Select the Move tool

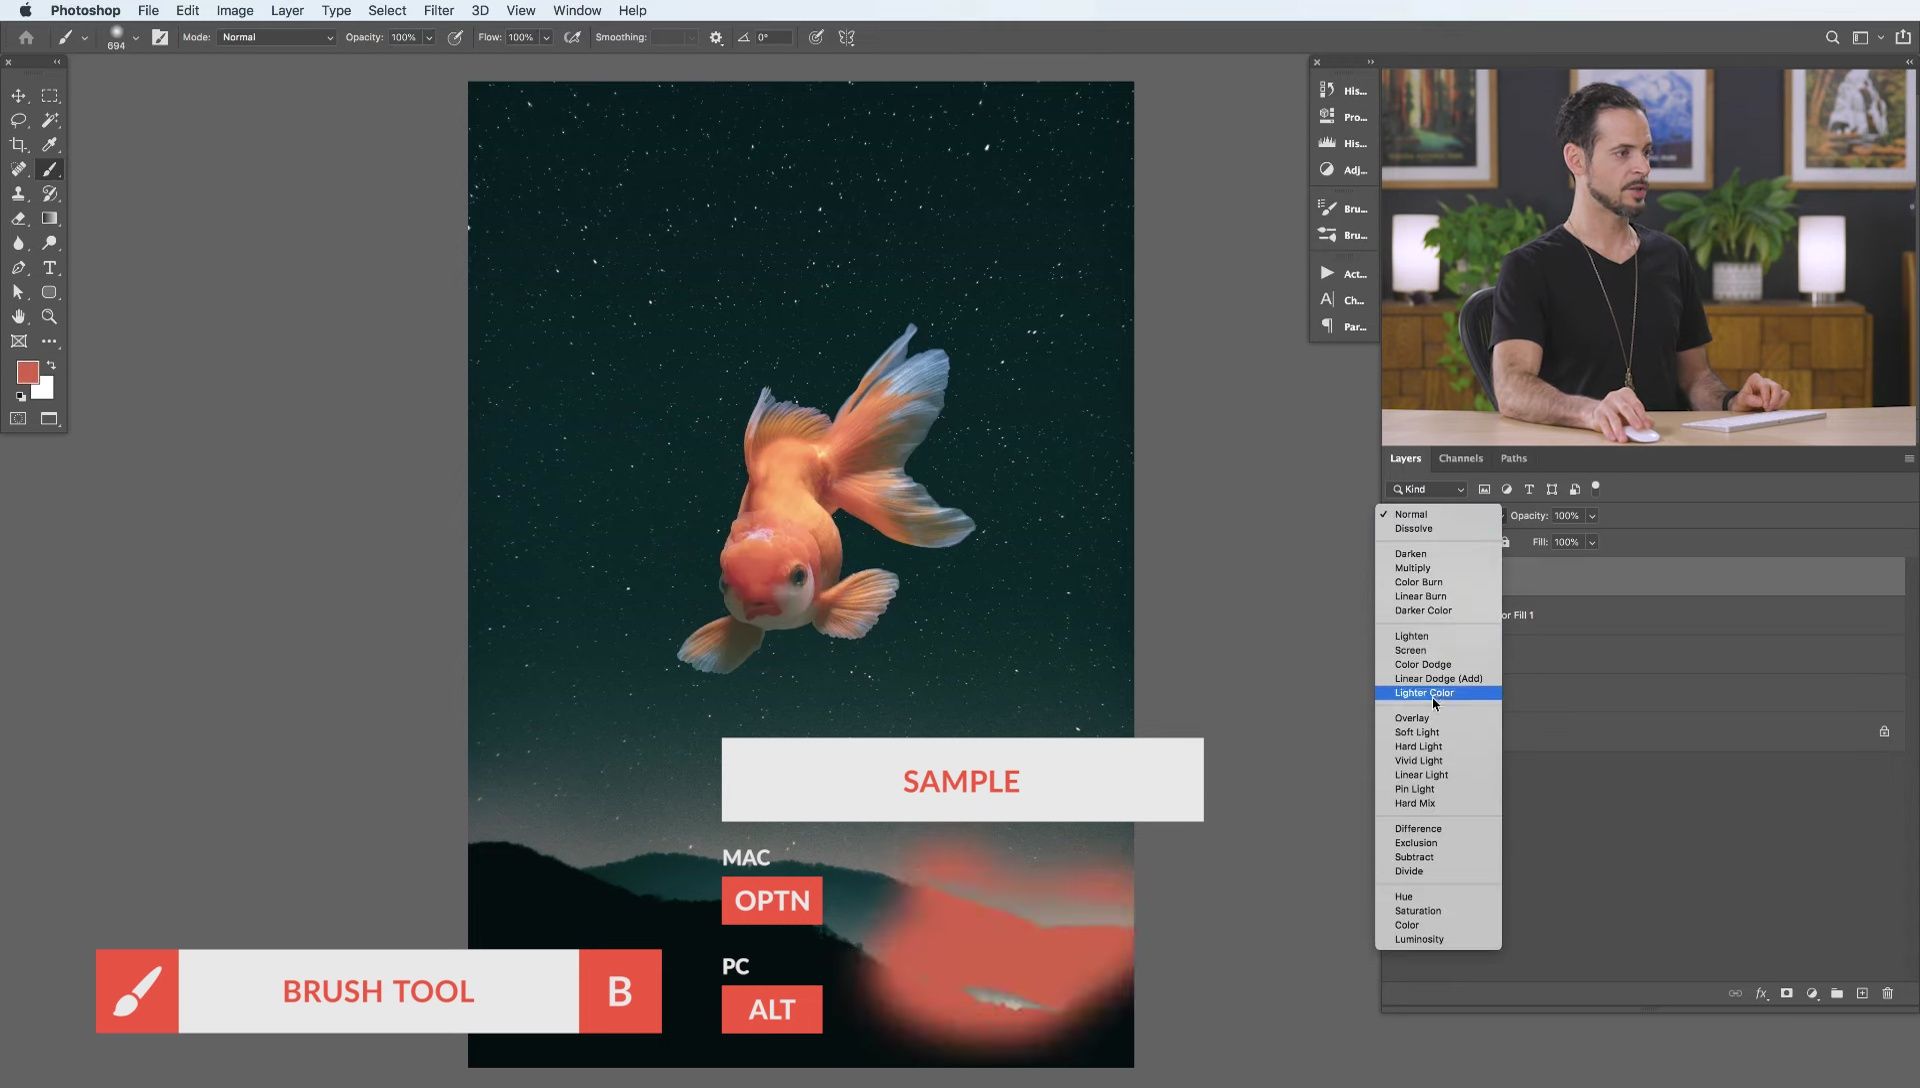(x=18, y=96)
